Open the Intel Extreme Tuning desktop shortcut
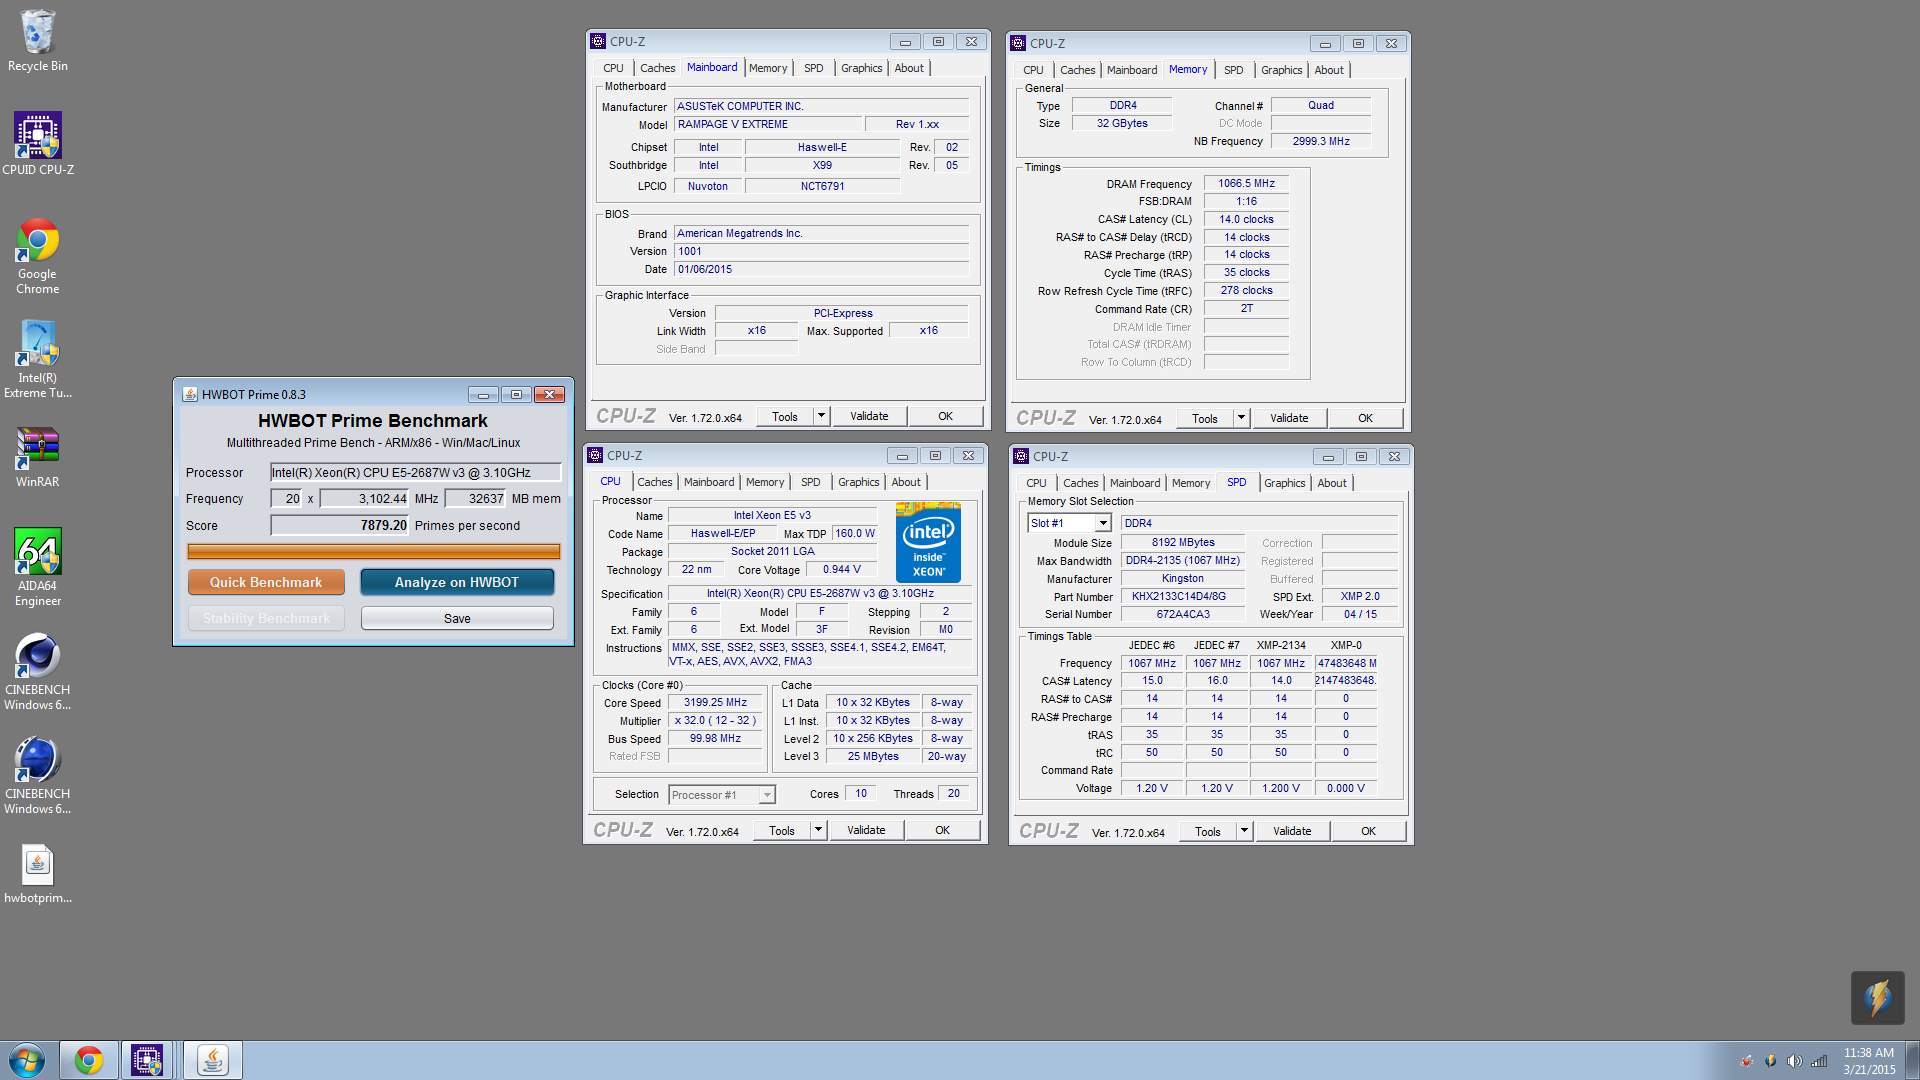Image resolution: width=1920 pixels, height=1080 pixels. 38,360
